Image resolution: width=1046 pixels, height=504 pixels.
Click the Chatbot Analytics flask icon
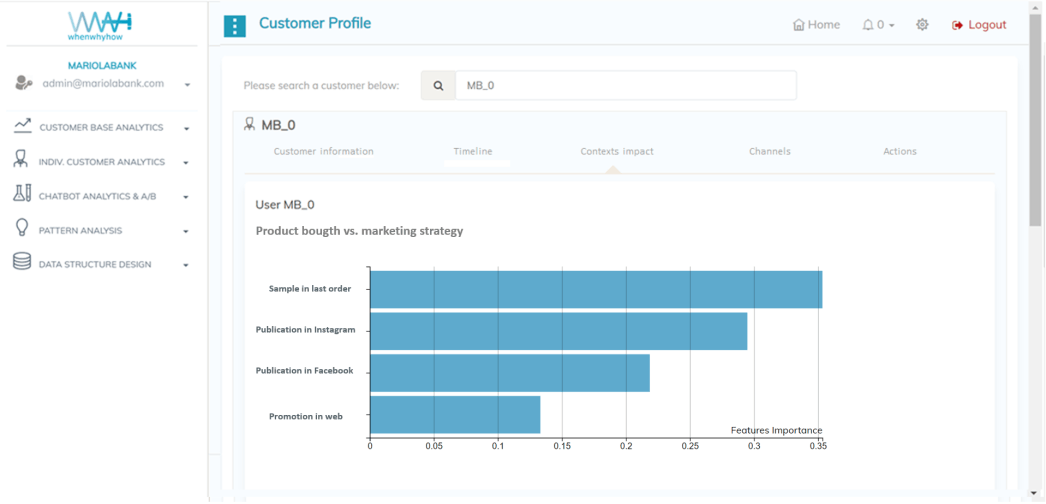pos(22,195)
